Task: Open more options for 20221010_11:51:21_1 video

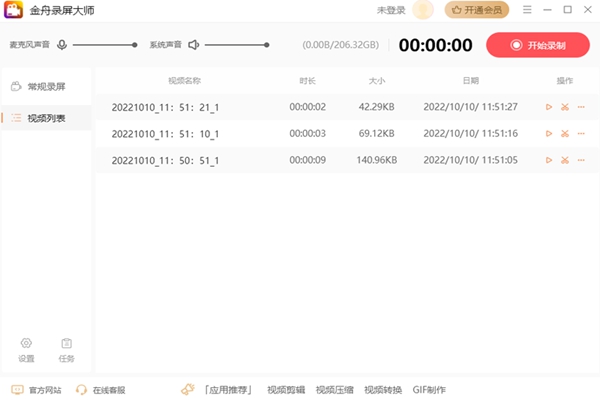Action: pos(581,107)
